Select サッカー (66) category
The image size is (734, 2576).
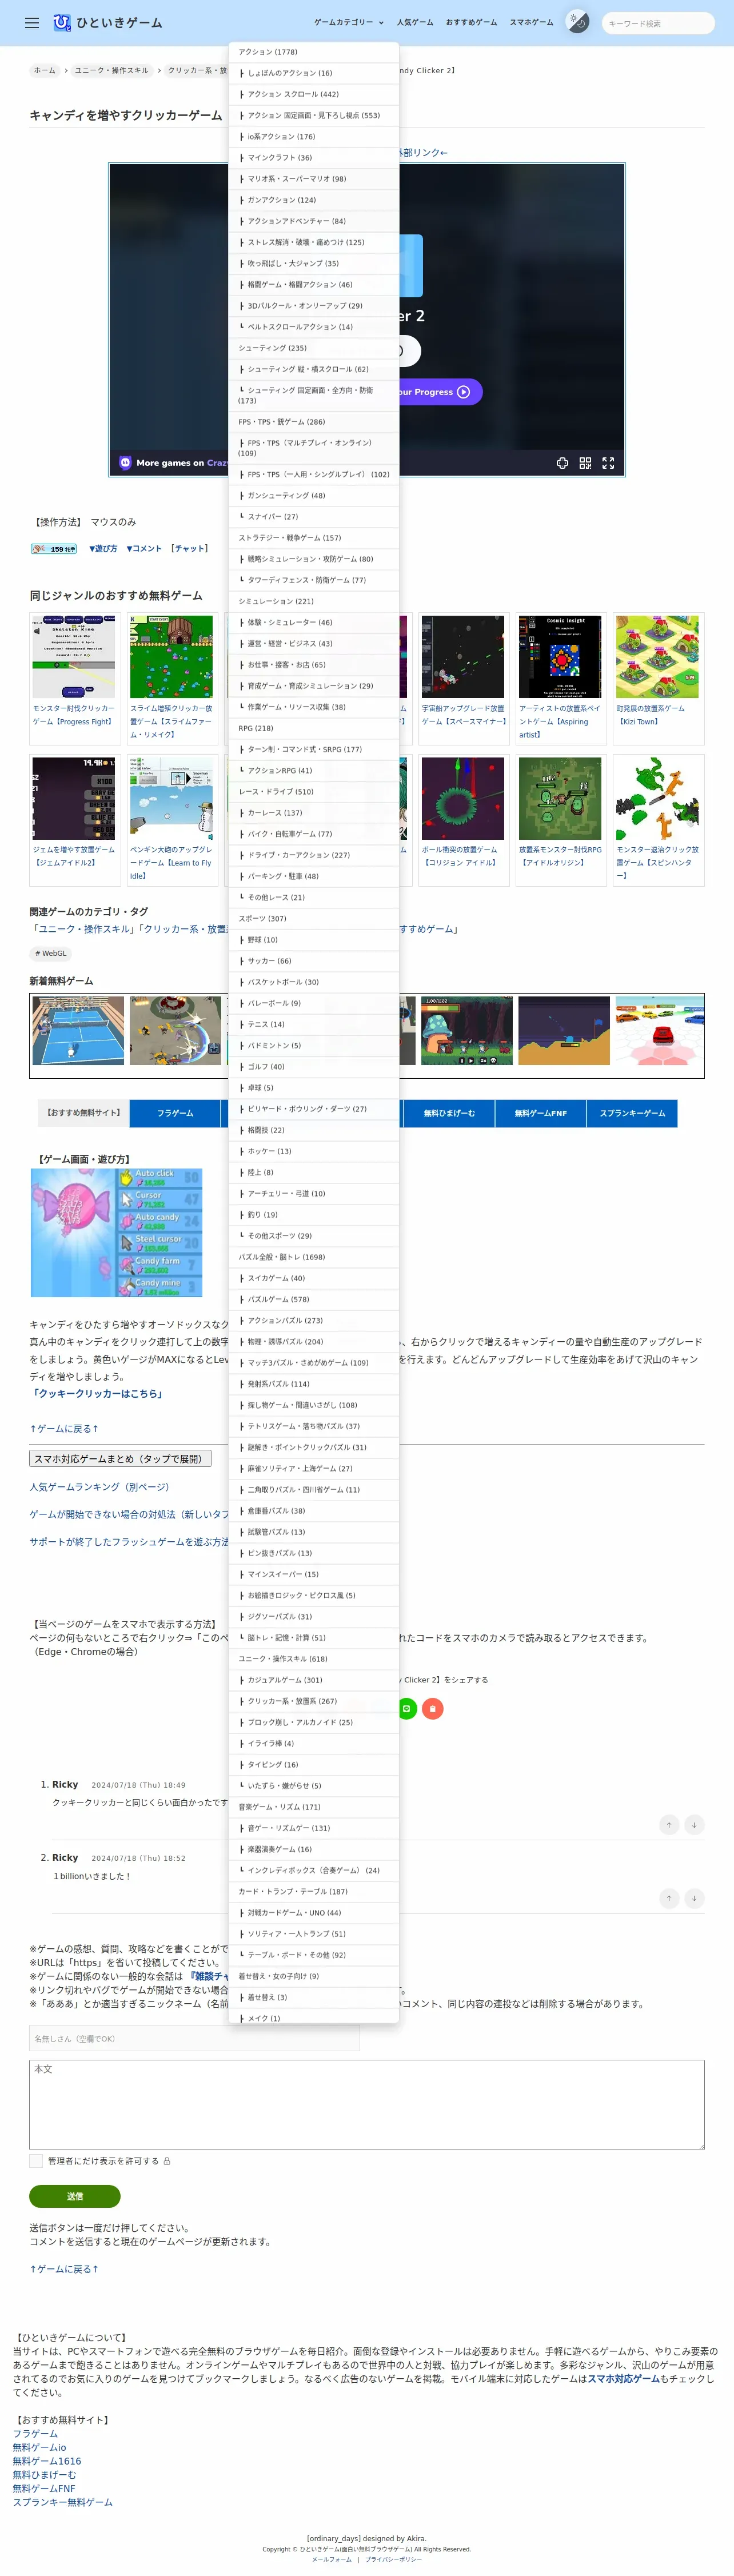click(x=314, y=961)
